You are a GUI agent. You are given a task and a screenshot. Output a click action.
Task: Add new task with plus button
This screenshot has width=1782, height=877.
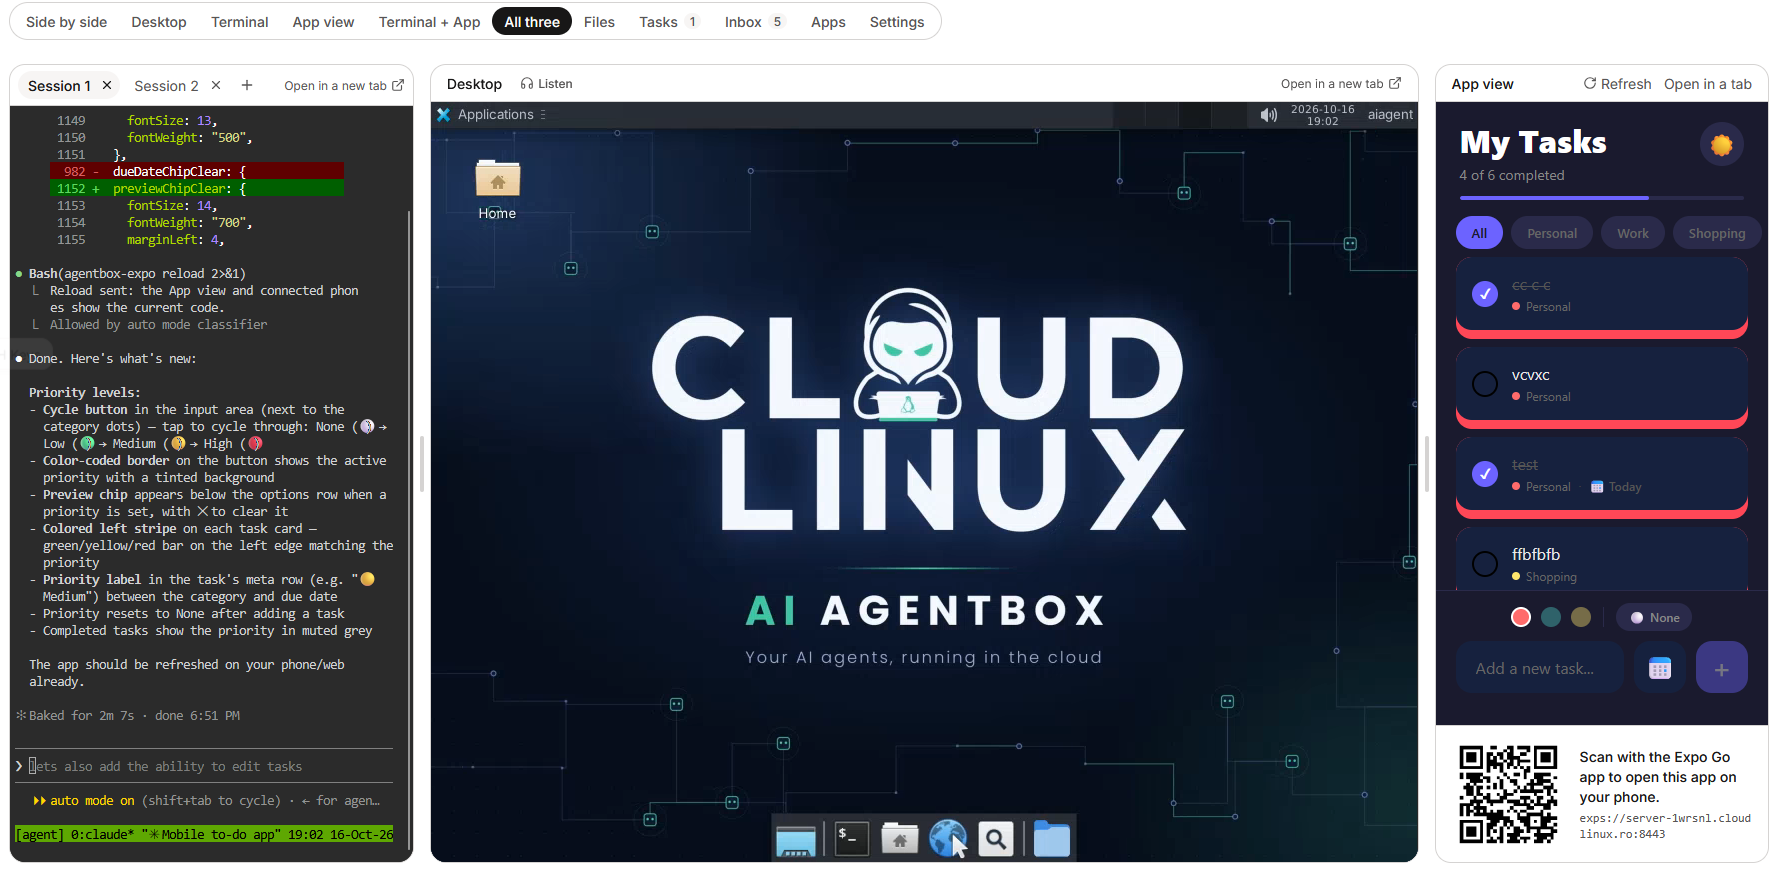pyautogui.click(x=1721, y=668)
